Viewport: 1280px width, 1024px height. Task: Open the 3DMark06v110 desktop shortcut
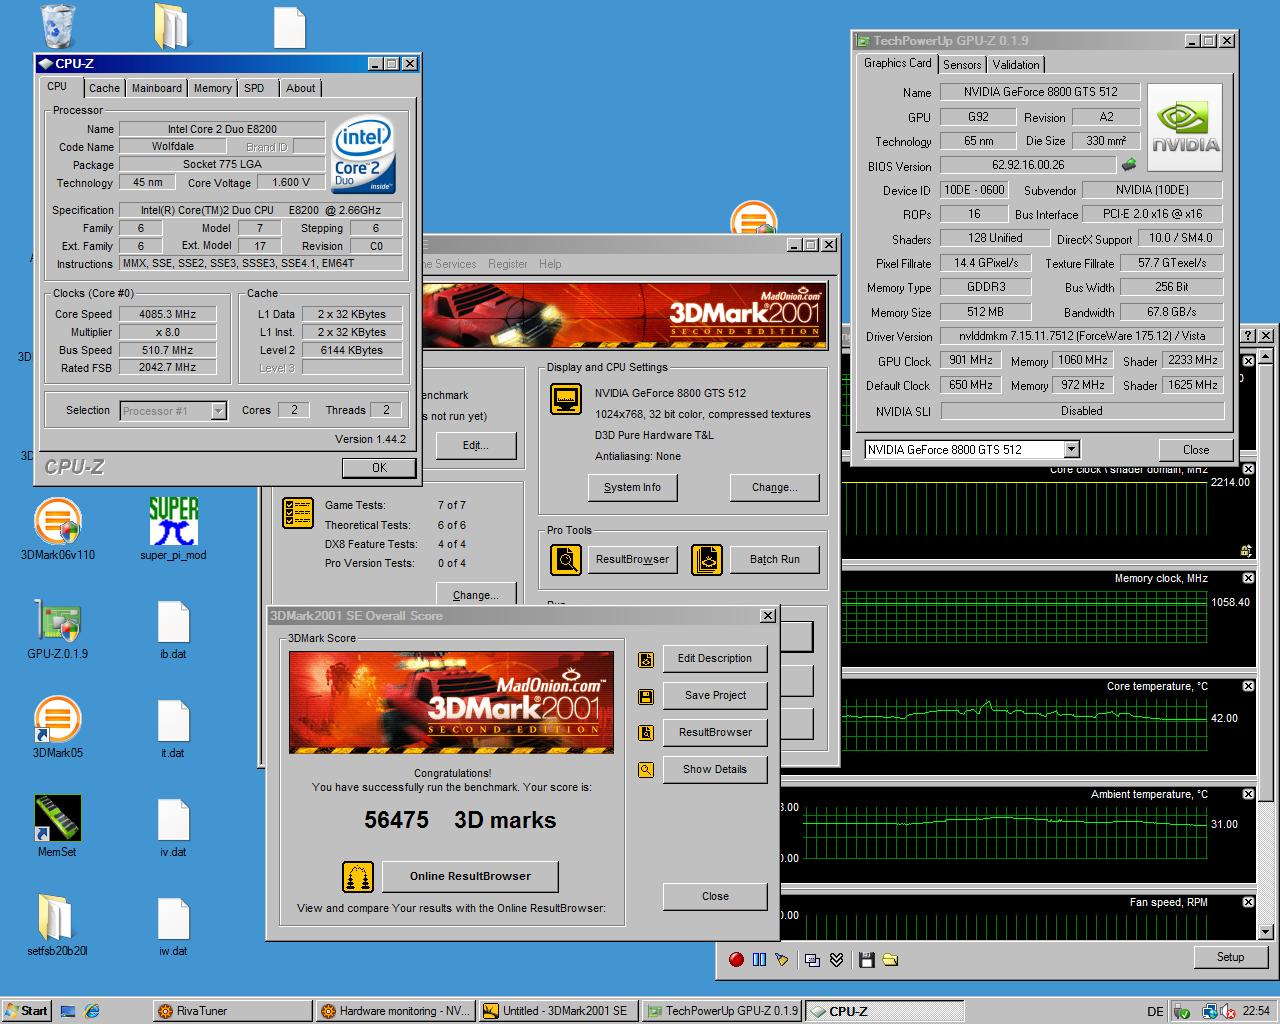[x=57, y=529]
